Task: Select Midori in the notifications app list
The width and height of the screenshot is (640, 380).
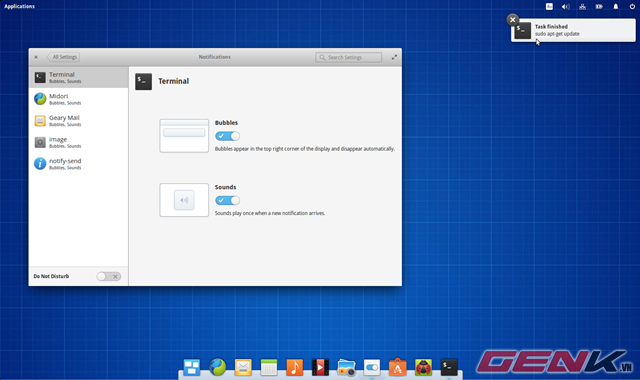Action: (78, 99)
